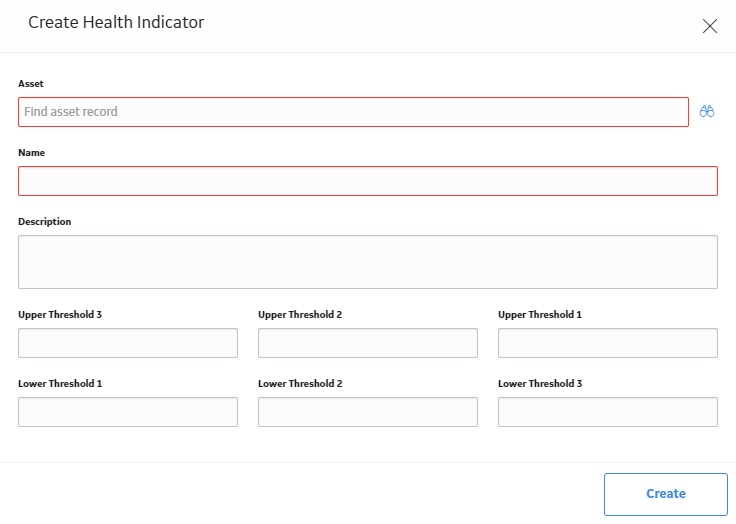Focus the Lower Threshold 1 field
The image size is (736, 524).
(x=128, y=412)
